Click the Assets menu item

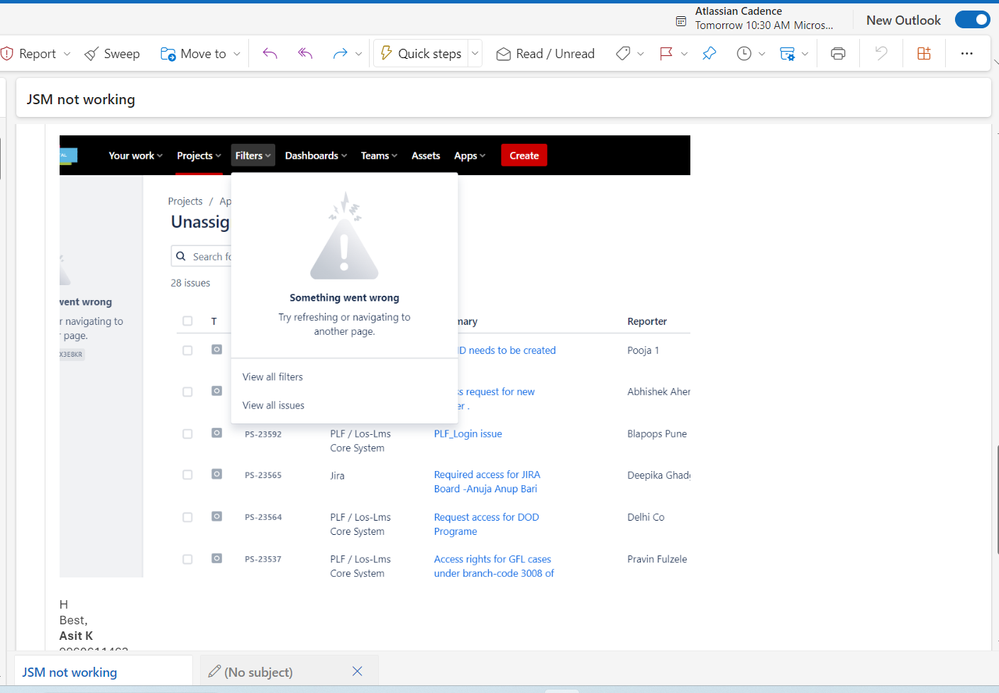426,155
